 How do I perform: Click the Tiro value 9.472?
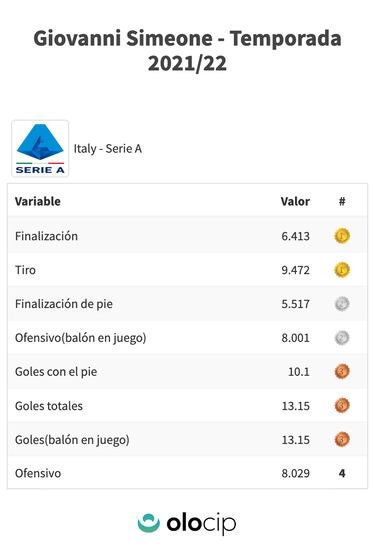(x=296, y=270)
